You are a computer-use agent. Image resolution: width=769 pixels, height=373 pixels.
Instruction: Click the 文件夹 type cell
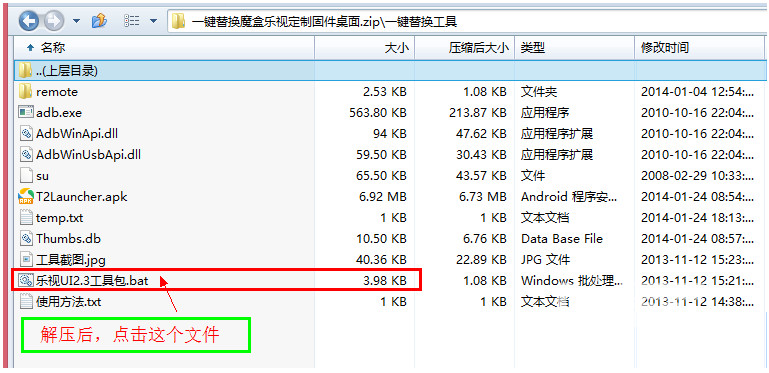click(539, 92)
